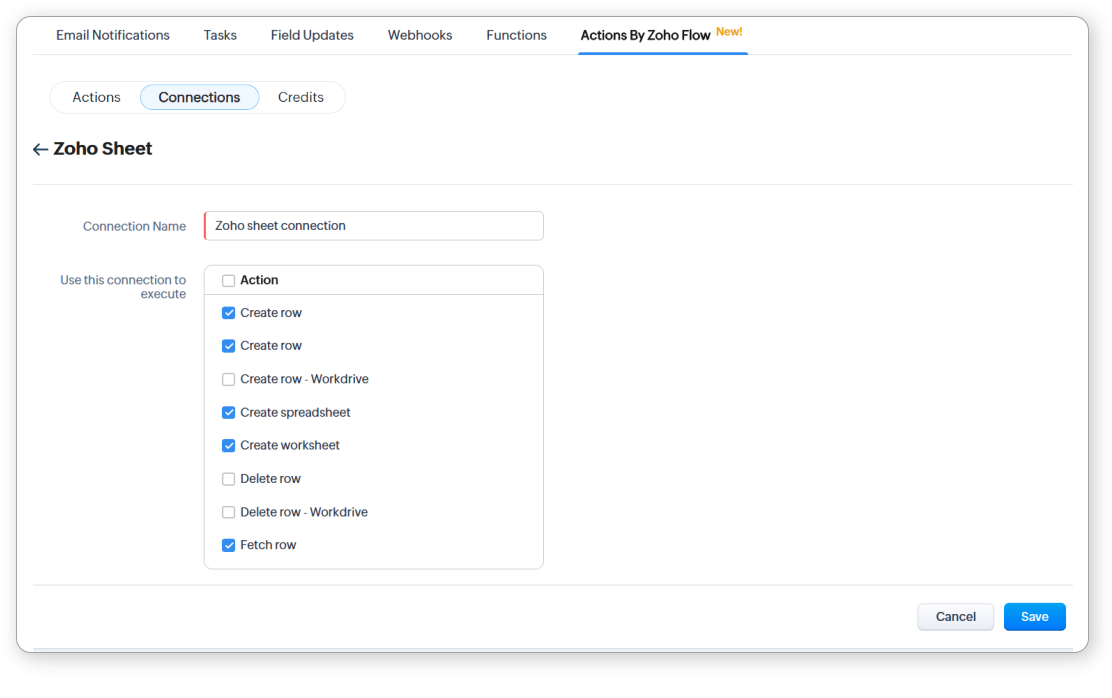Click the Create spreadsheet label text
This screenshot has height=698, width=1112.
pos(295,412)
